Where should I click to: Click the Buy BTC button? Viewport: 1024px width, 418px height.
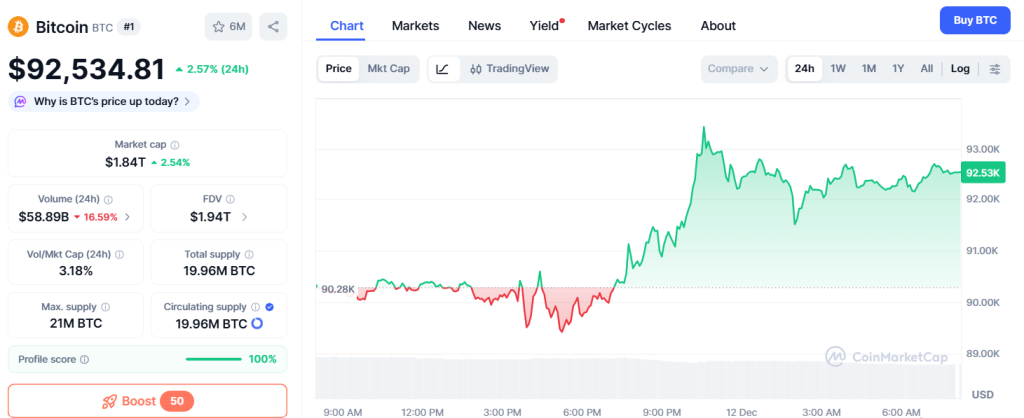[x=975, y=20]
